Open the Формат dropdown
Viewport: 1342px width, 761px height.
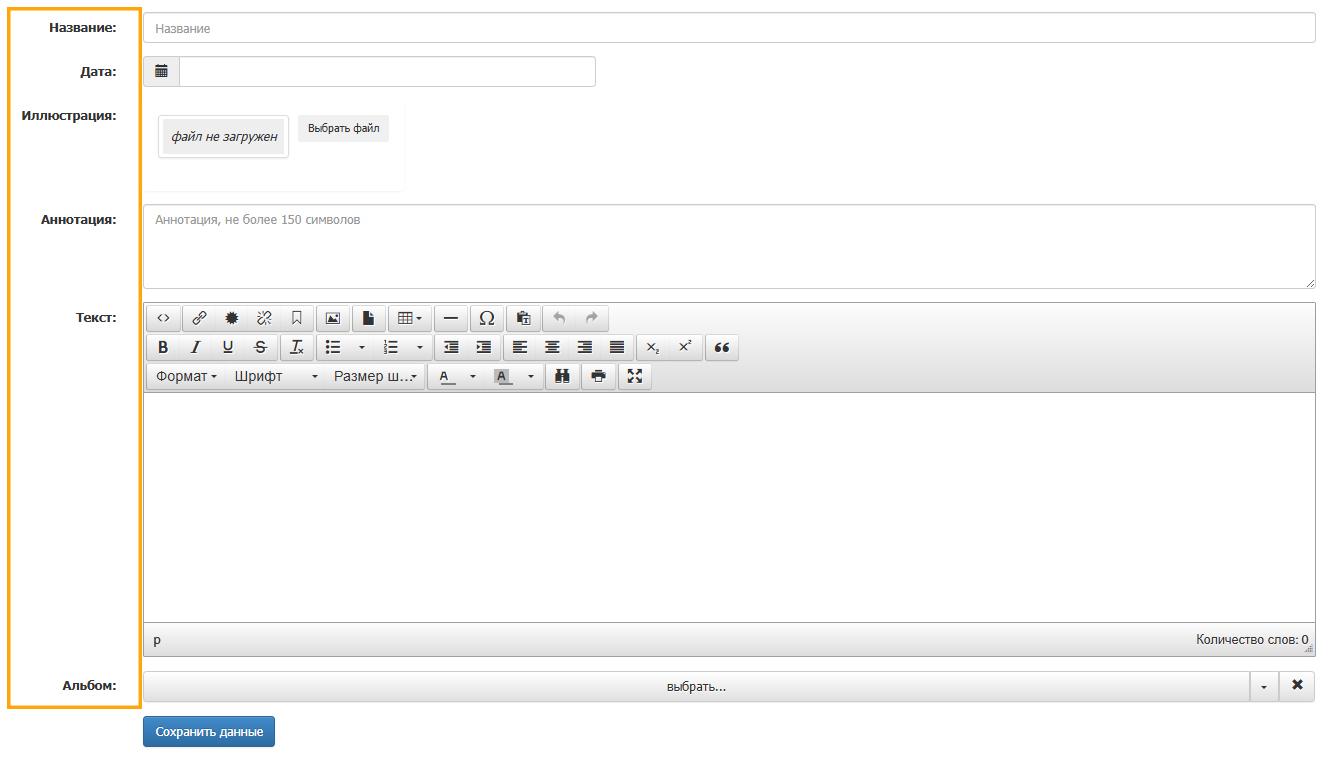186,376
